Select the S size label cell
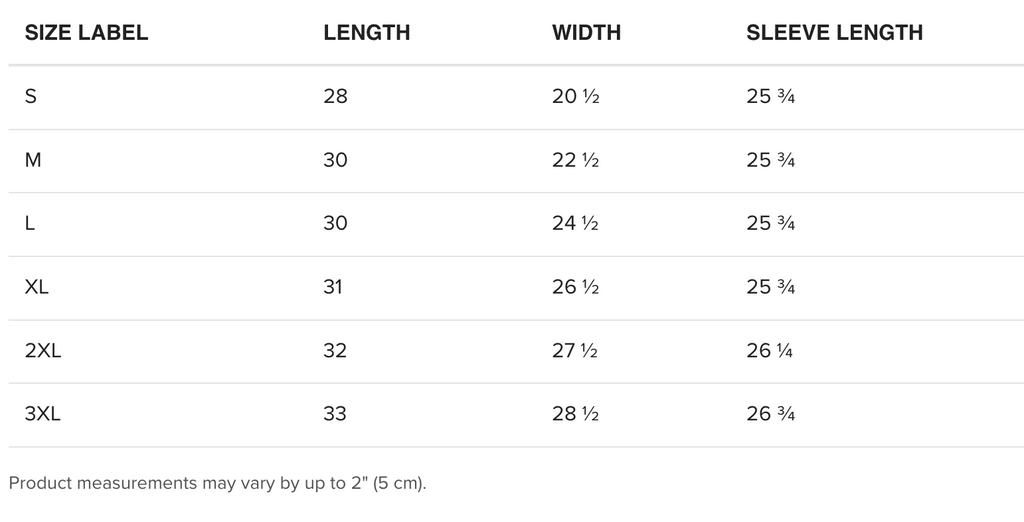Viewport: 1024px width, 522px height. click(x=31, y=97)
